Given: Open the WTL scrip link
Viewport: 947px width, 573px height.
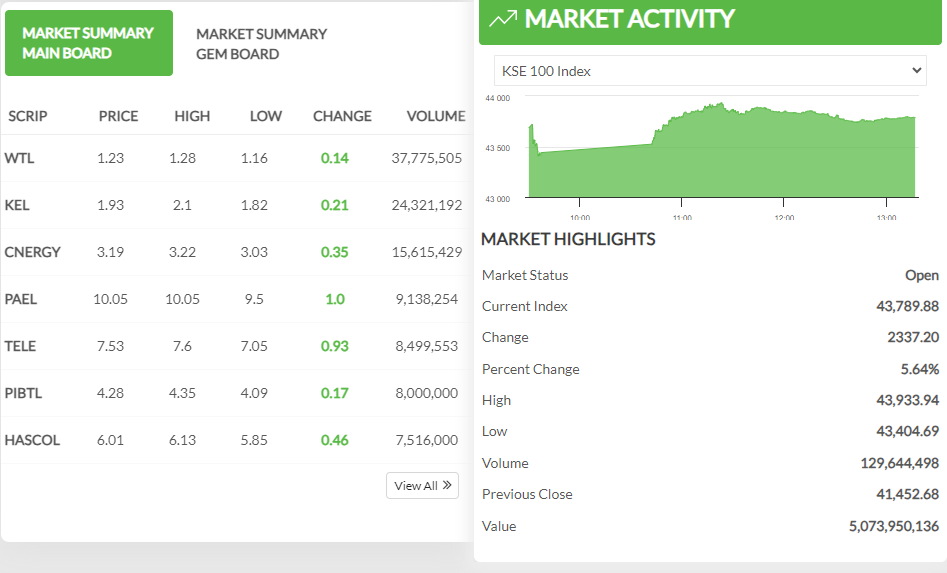Looking at the screenshot, I should [x=19, y=158].
